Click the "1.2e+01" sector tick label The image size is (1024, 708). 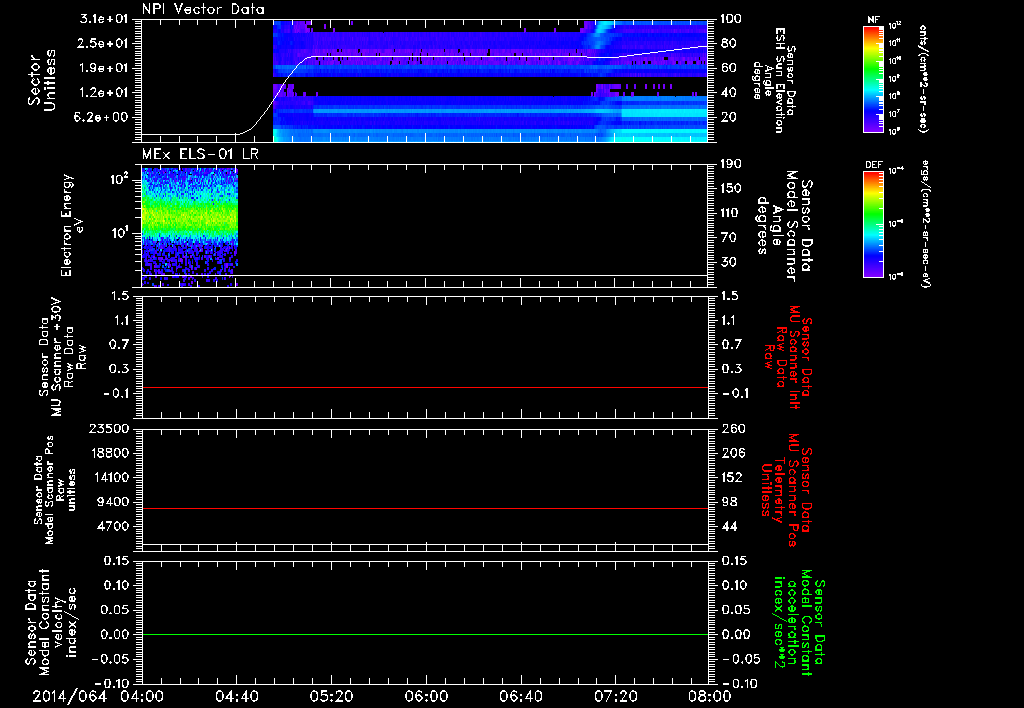coord(104,92)
